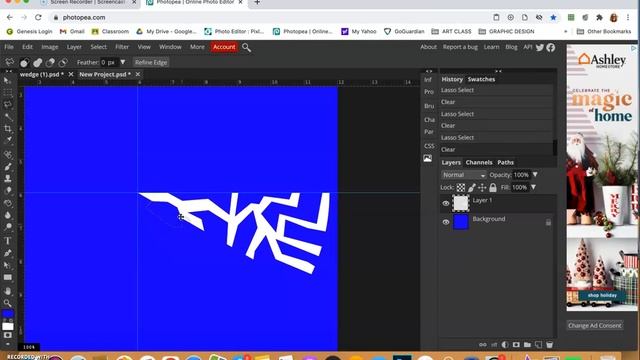Image resolution: width=640 pixels, height=360 pixels.
Task: Set selection mode to unite
Action: click(38, 62)
